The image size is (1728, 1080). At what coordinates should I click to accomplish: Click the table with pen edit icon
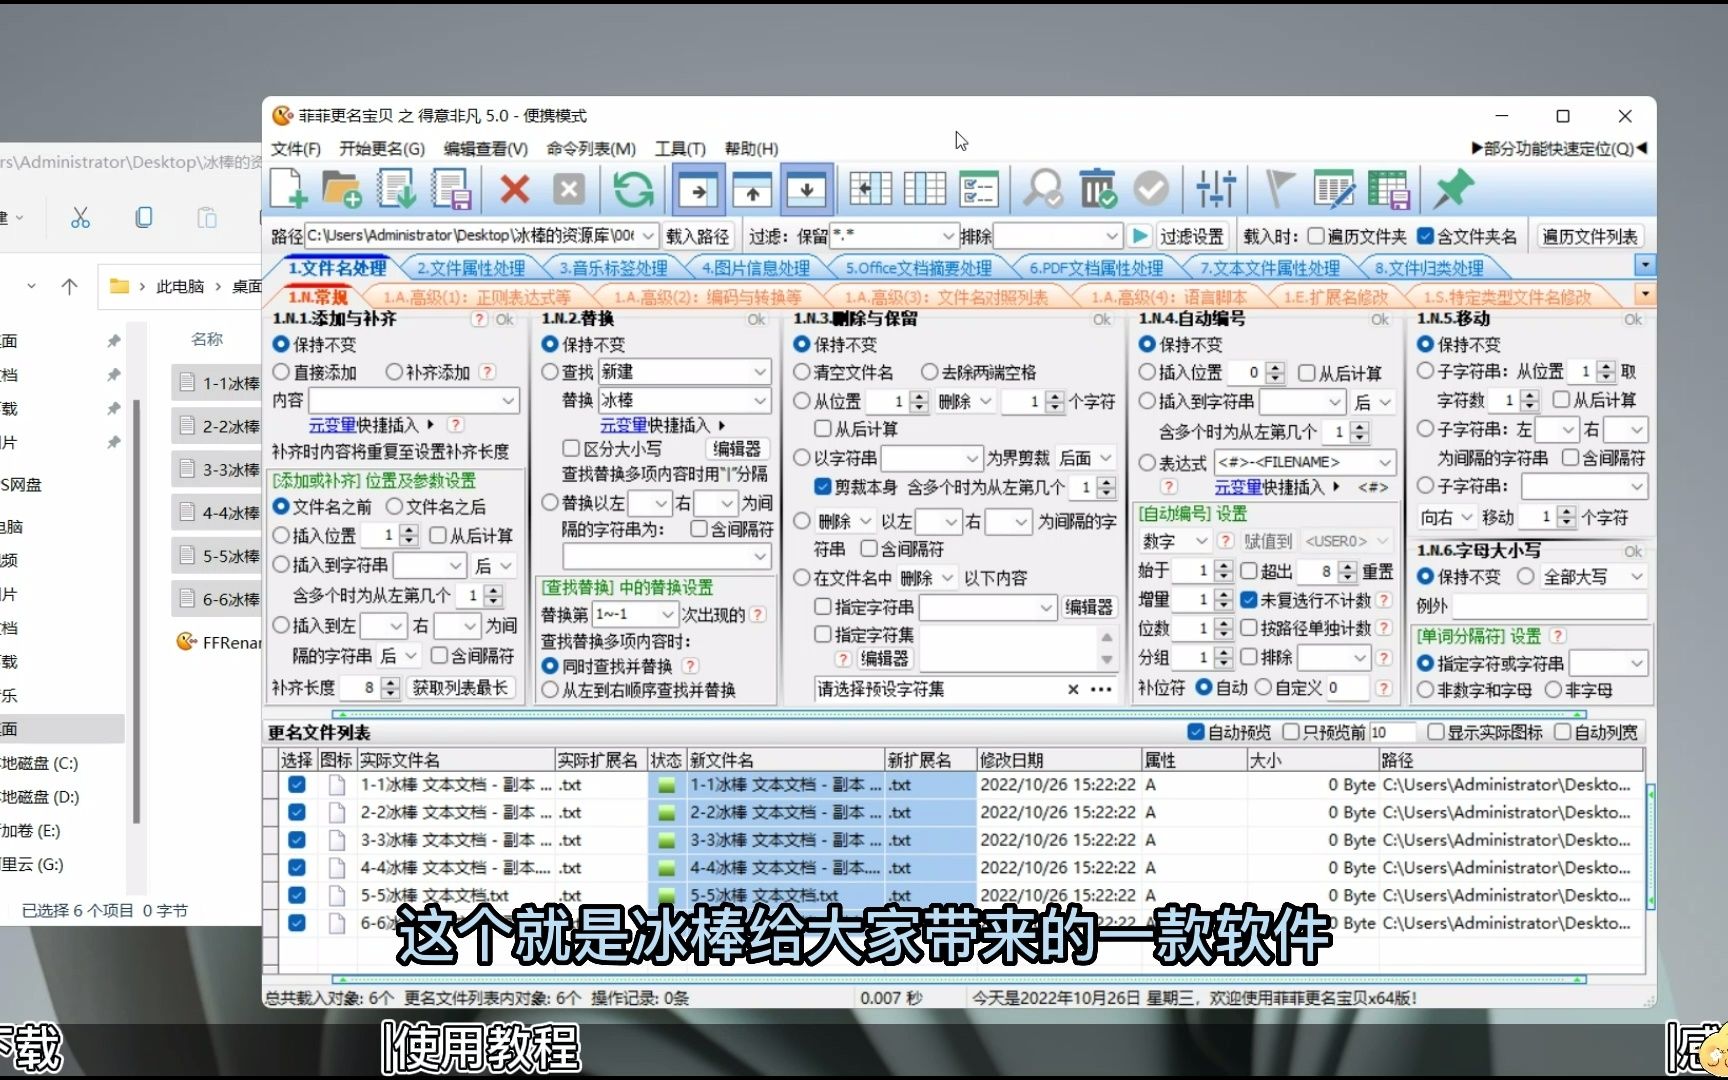(1334, 189)
